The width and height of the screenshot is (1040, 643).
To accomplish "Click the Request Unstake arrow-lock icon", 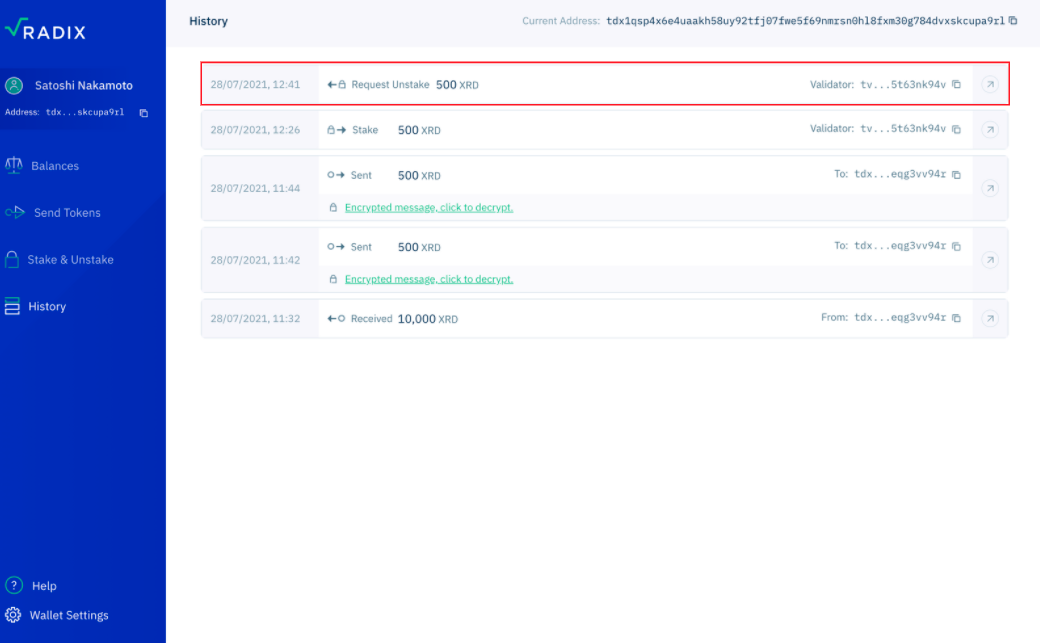I will tap(336, 84).
